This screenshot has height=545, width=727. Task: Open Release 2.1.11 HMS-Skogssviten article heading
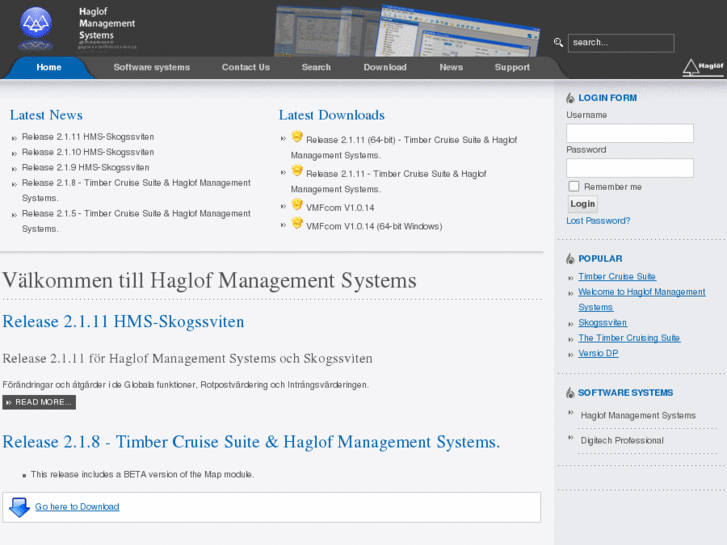[123, 321]
